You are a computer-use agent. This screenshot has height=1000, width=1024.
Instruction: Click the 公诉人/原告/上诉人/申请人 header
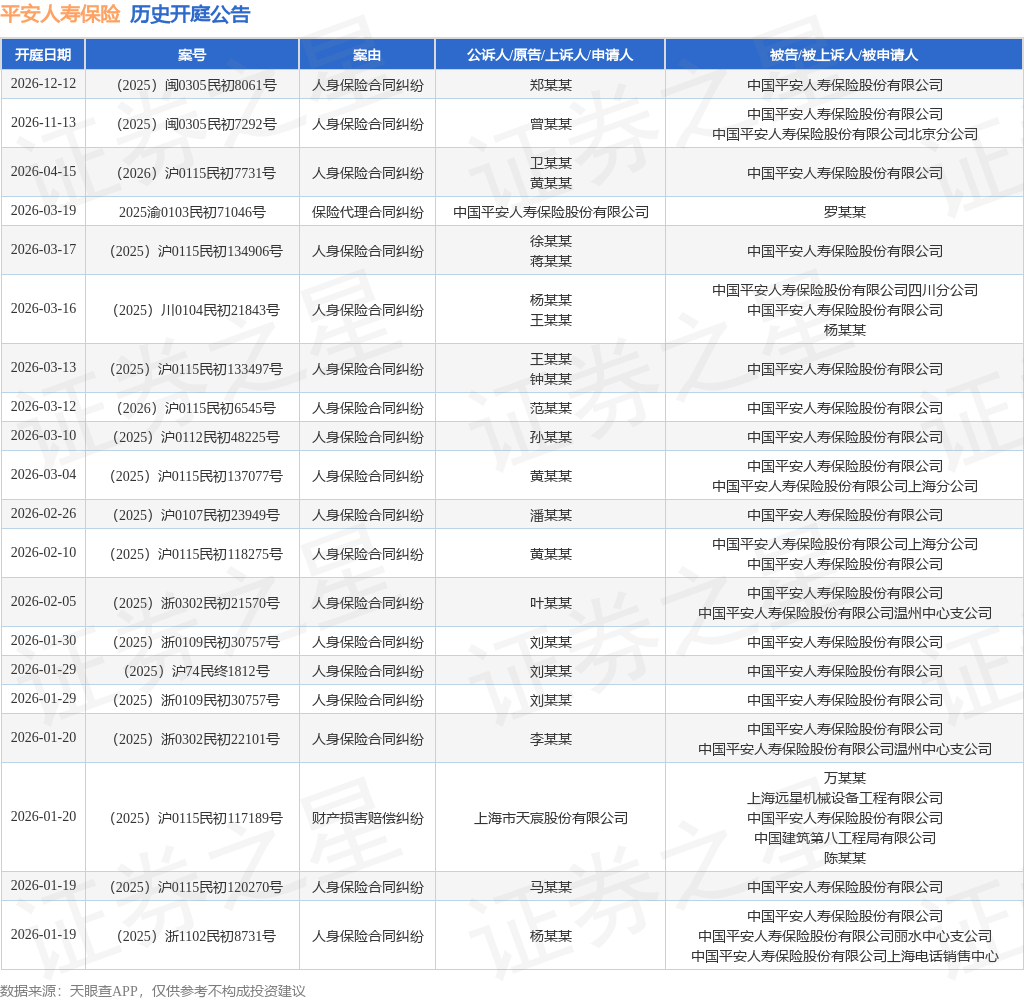click(550, 55)
